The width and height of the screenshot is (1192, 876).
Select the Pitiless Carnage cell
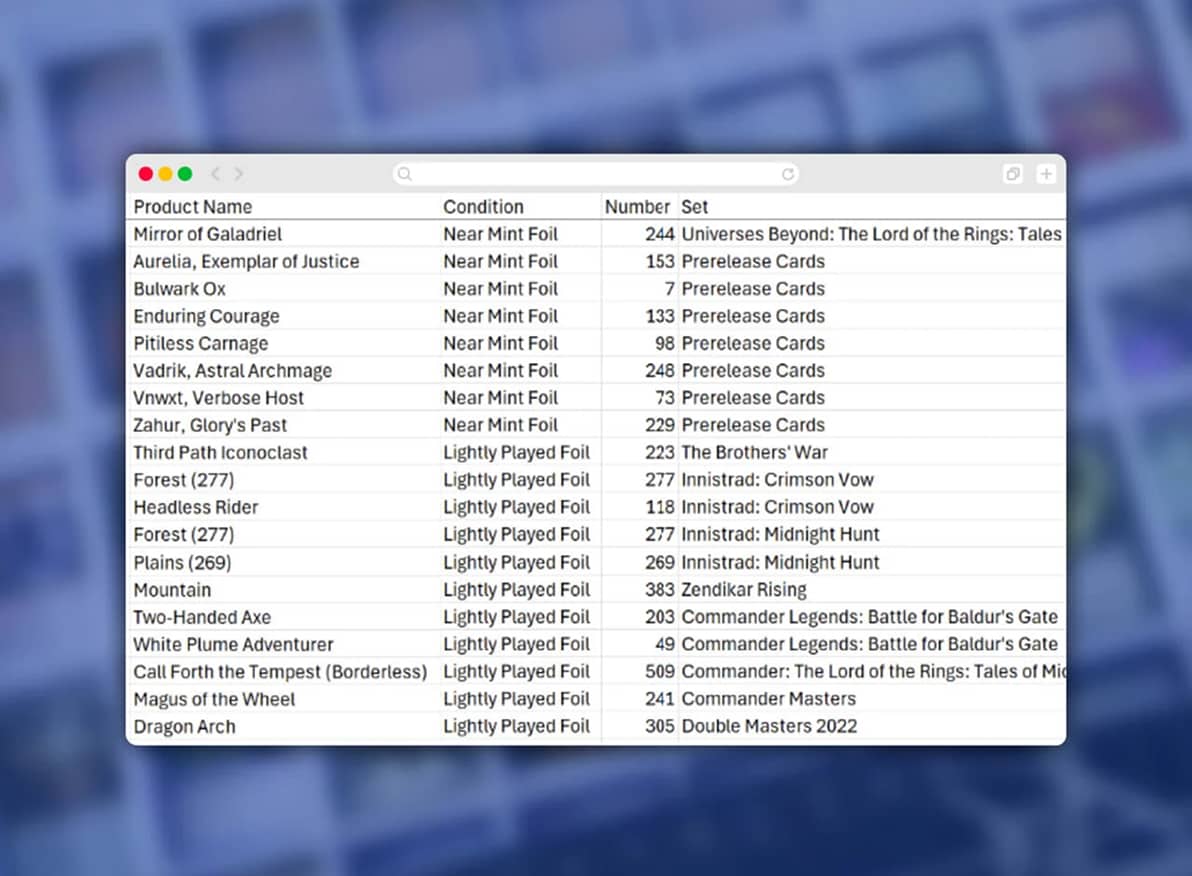pos(201,344)
